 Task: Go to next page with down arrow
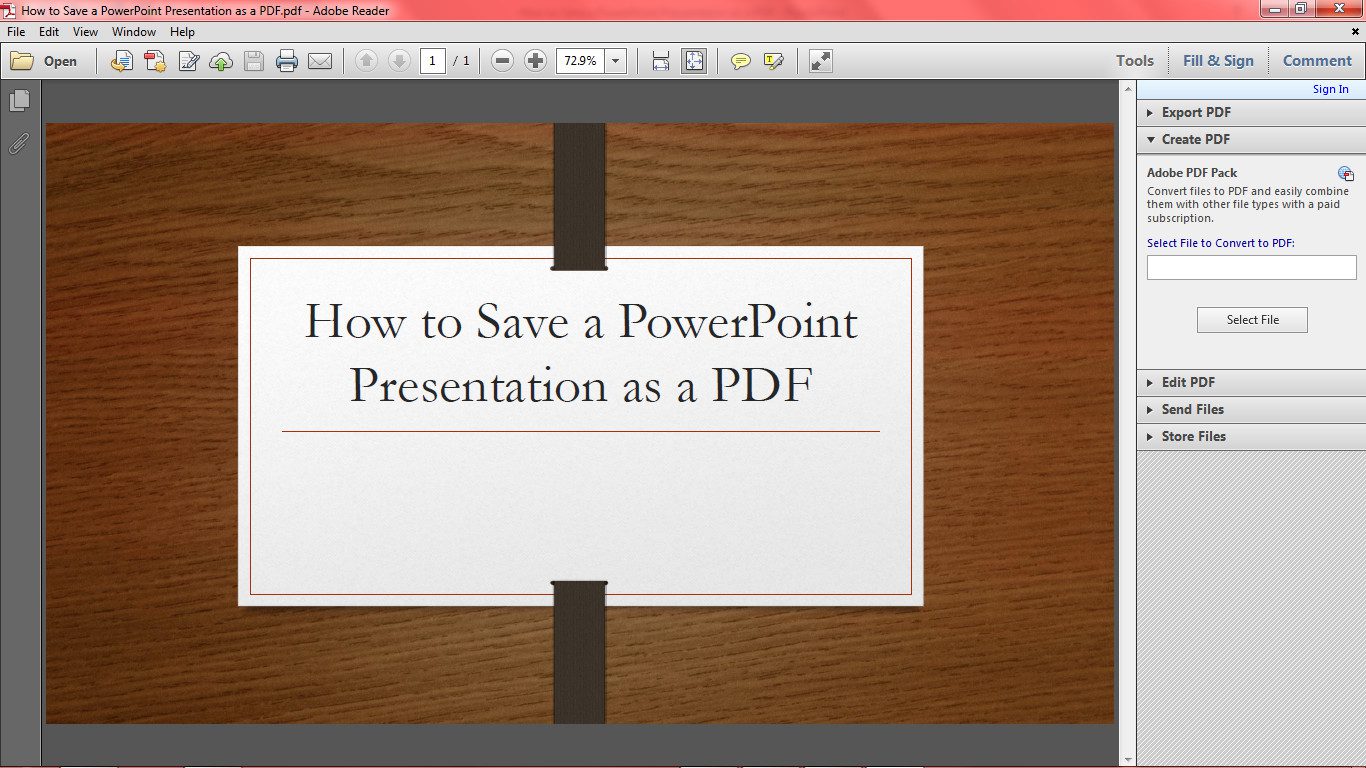(x=399, y=61)
